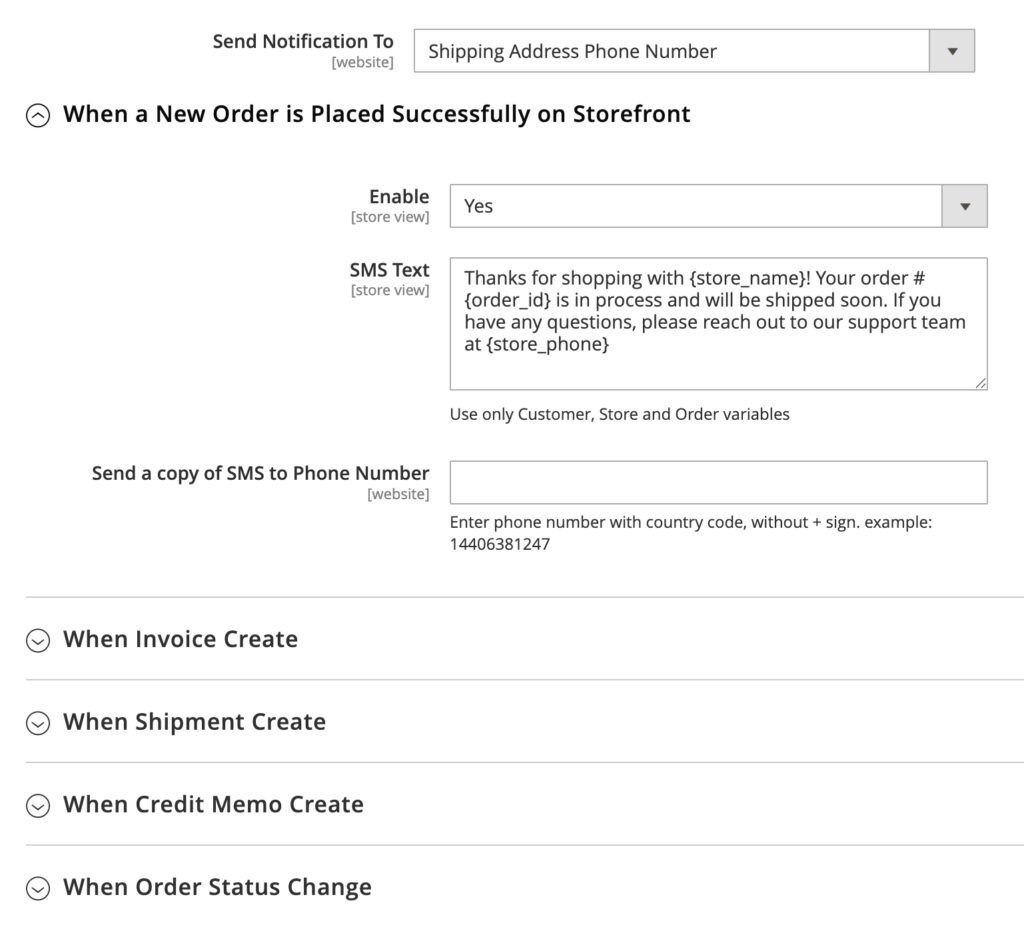Click the SMS Text textarea resize handle

tap(981, 382)
